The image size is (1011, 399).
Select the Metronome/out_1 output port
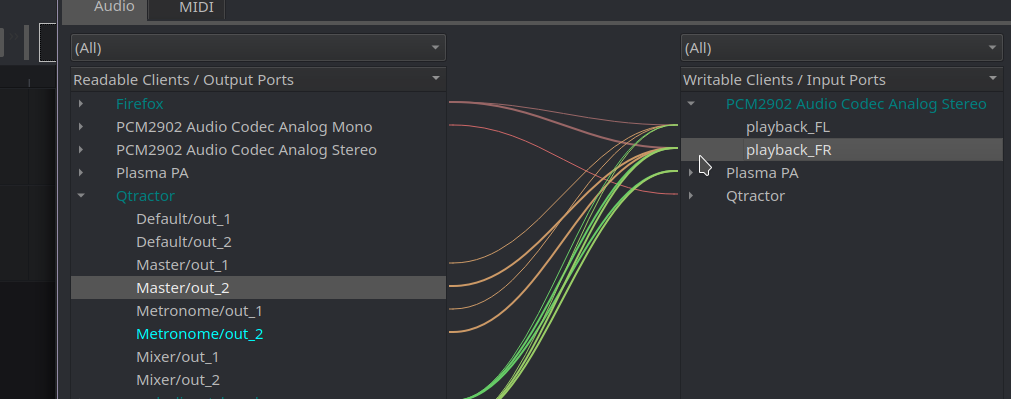199,311
